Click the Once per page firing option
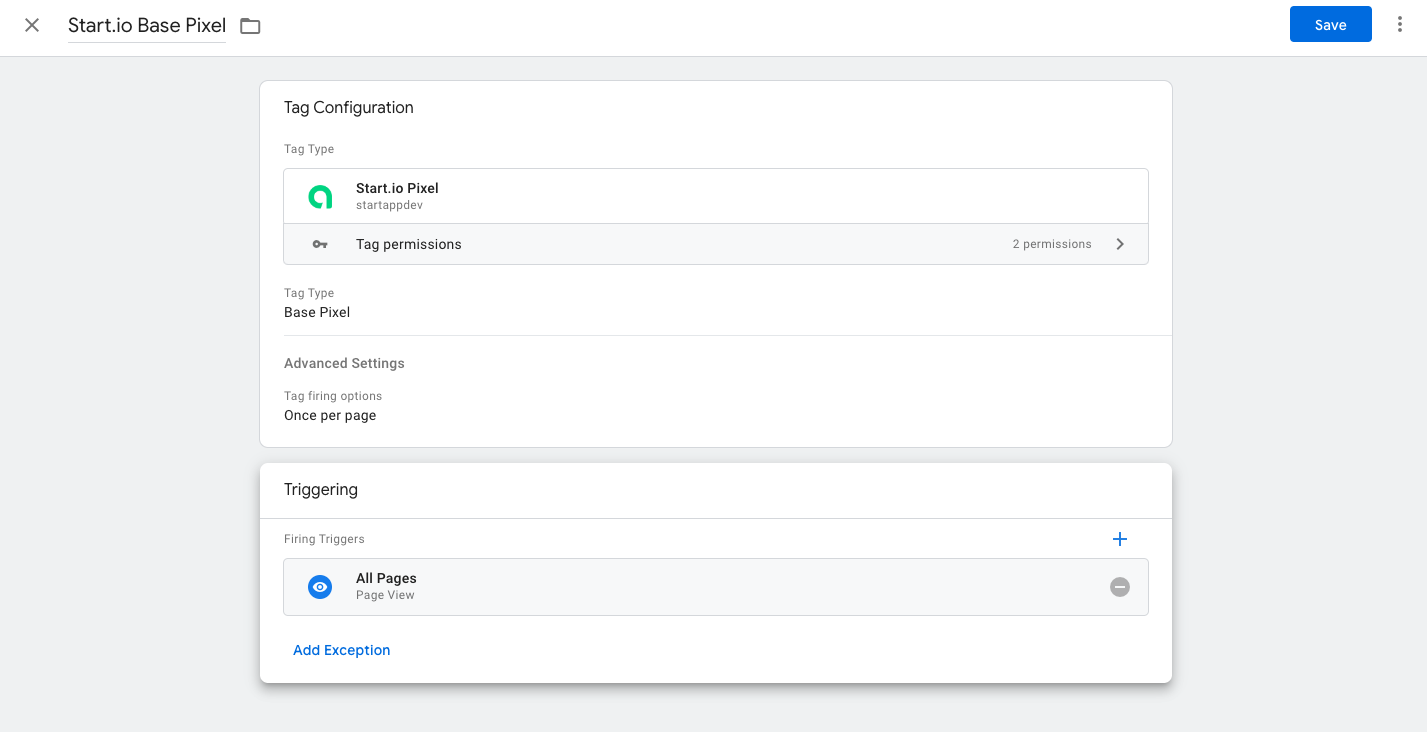 pos(330,415)
